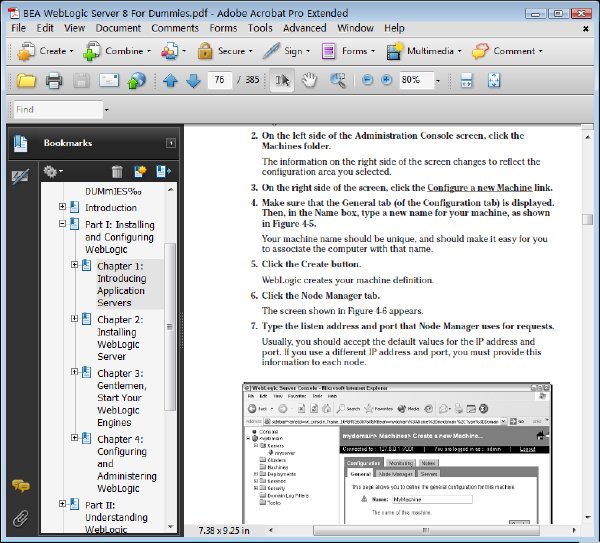
Task: Click the Configure a new Machine link
Action: (479, 188)
